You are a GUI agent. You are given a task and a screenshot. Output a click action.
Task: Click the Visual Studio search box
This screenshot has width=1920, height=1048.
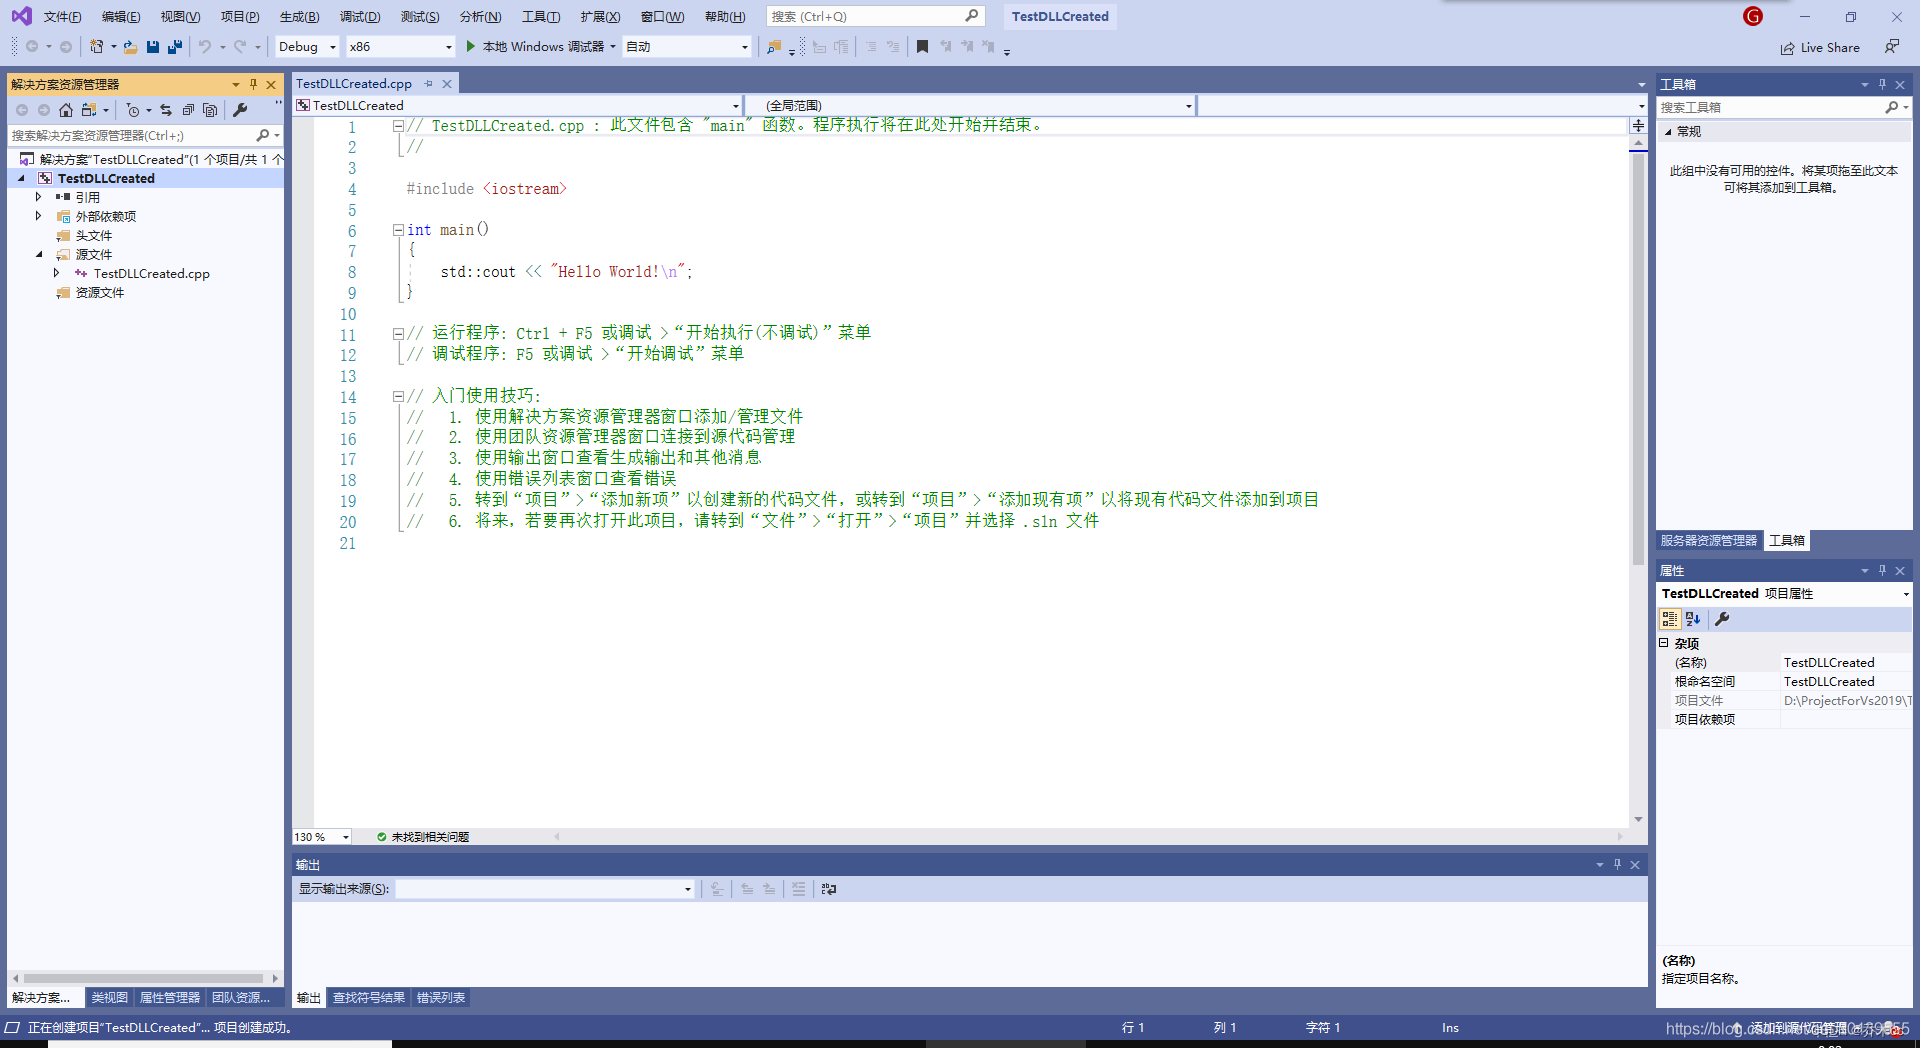(x=875, y=16)
